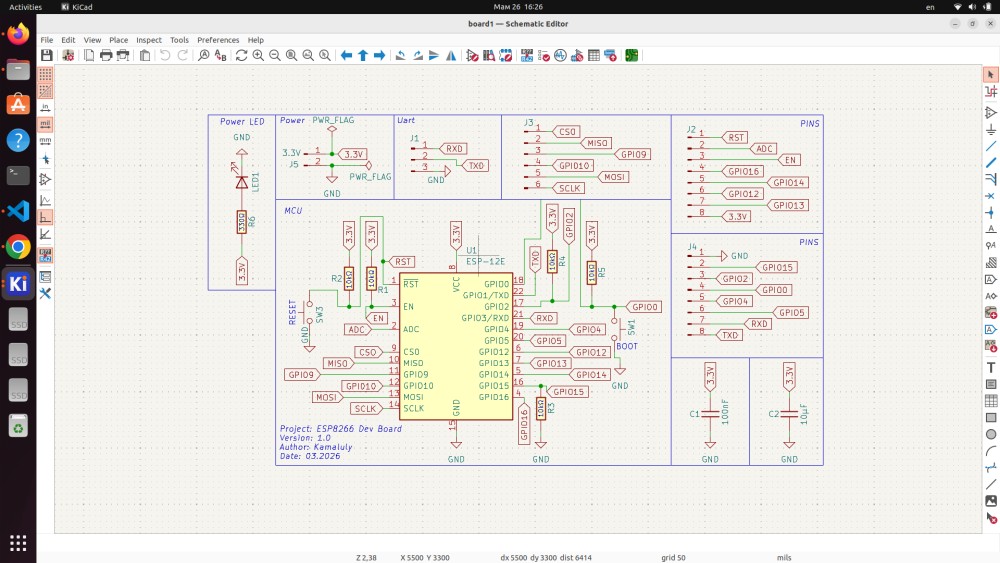
Task: Open the Preferences menu
Action: [218, 40]
